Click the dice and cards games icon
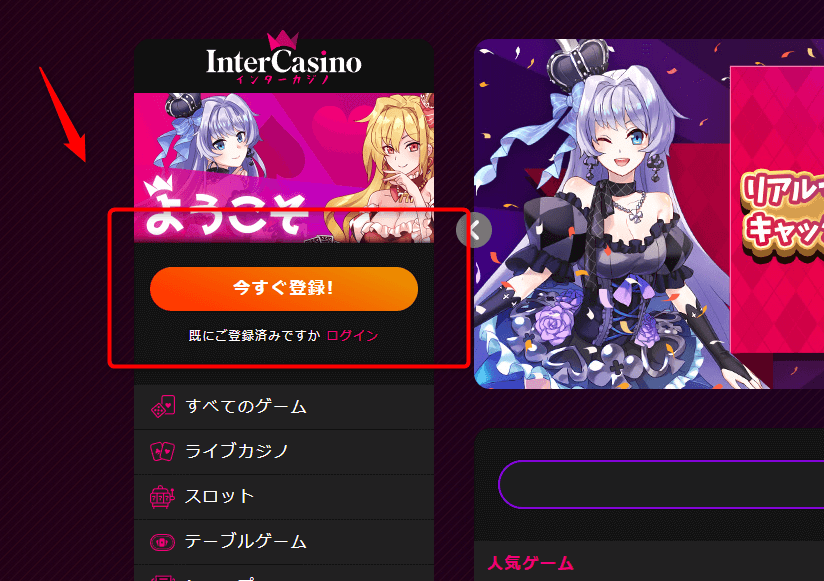Screen dimensions: 824x581 [x=163, y=406]
